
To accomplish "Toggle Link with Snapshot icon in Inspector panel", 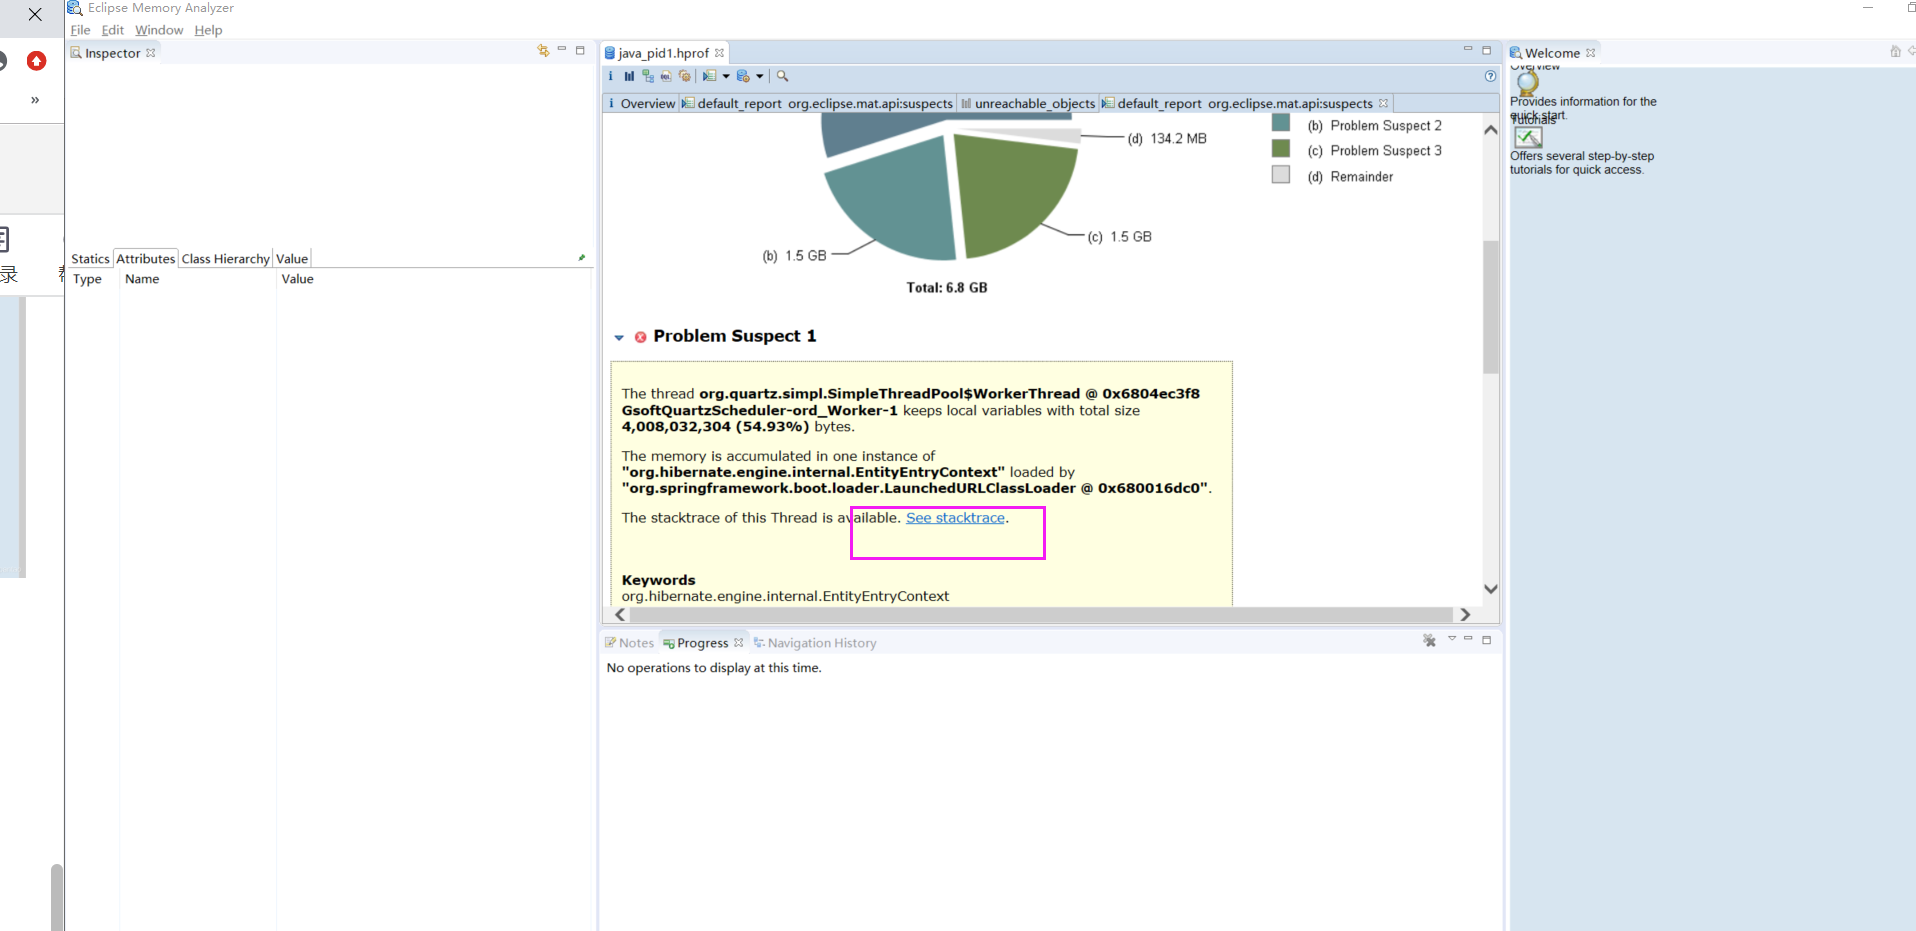I will (x=543, y=50).
